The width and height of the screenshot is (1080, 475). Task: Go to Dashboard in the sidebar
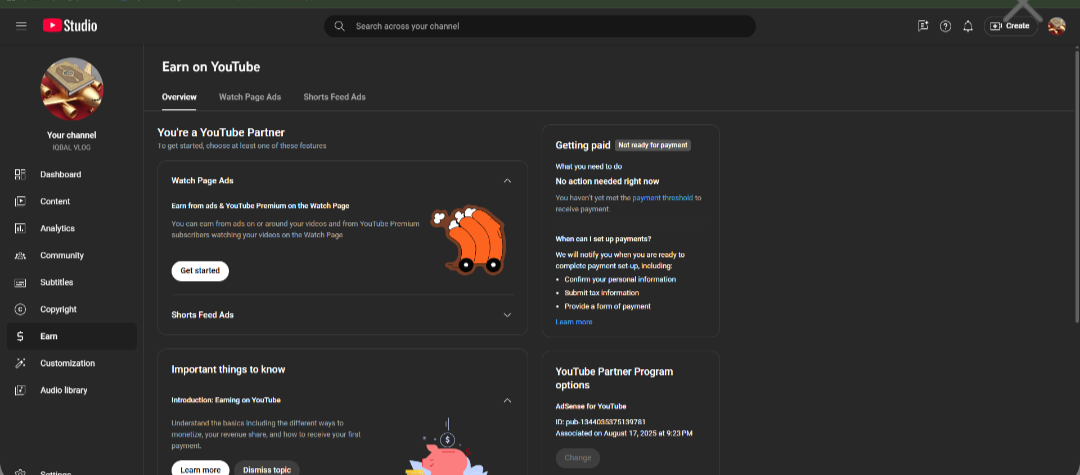(x=60, y=175)
